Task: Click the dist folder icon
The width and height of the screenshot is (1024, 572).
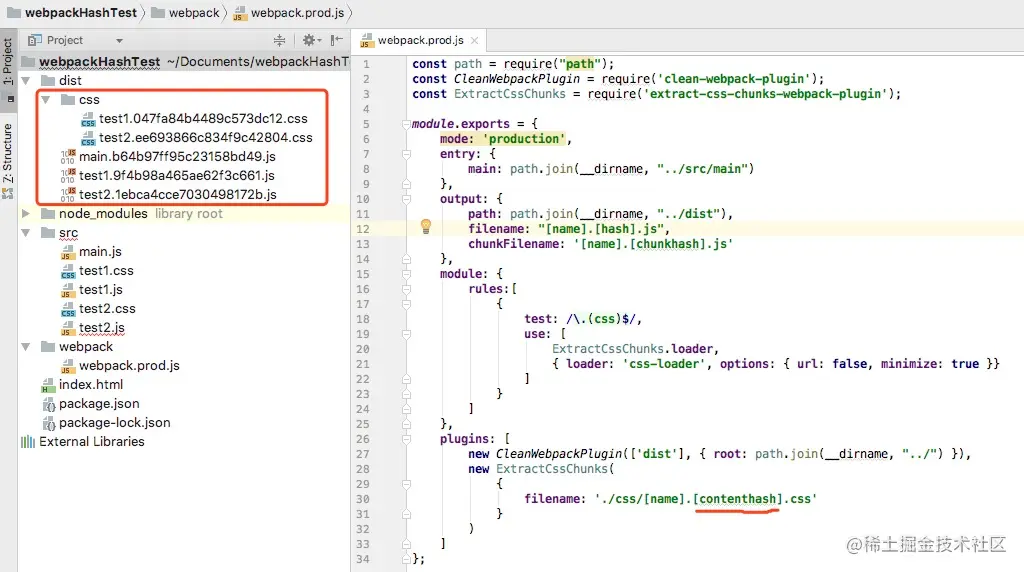Action: [x=48, y=80]
